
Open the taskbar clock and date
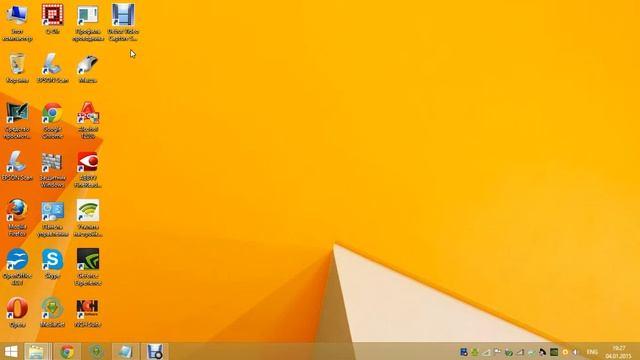pyautogui.click(x=619, y=352)
